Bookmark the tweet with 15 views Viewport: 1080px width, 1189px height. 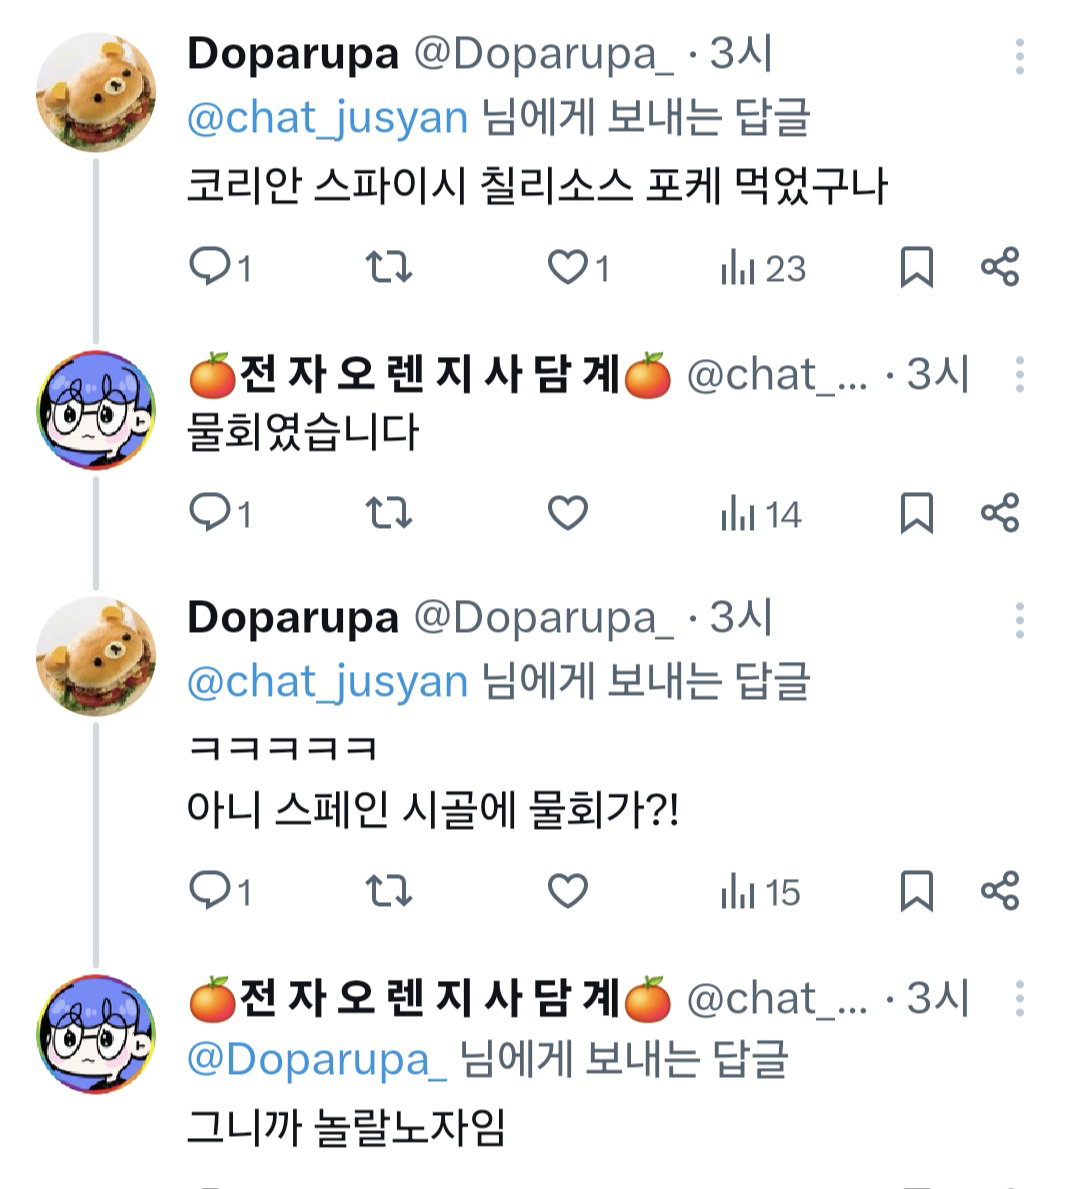916,890
